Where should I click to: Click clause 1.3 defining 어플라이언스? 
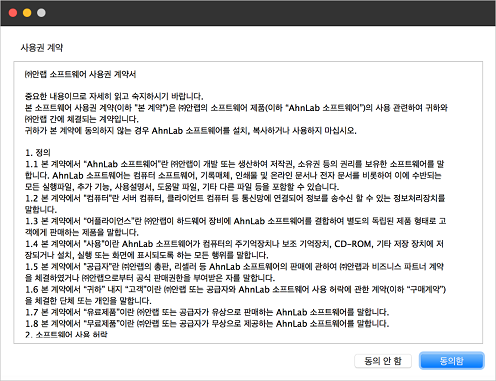235,226
